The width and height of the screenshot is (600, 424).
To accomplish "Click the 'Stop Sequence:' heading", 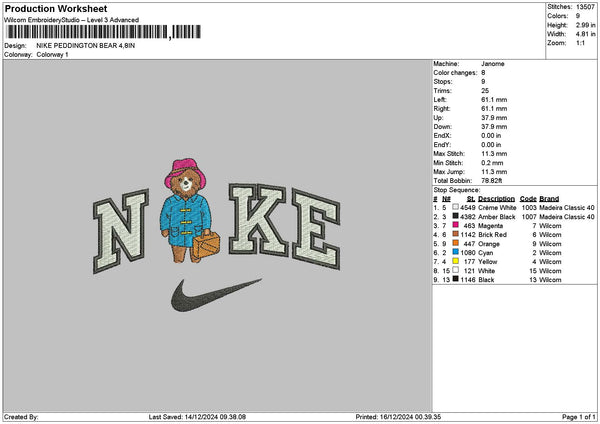I will [457, 190].
